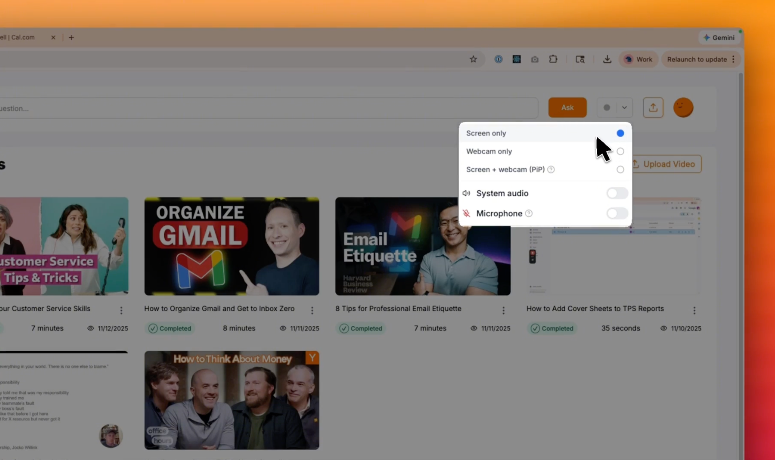Viewport: 775px width, 460px height.
Task: Open the browser extensions puzzle icon
Action: click(553, 59)
